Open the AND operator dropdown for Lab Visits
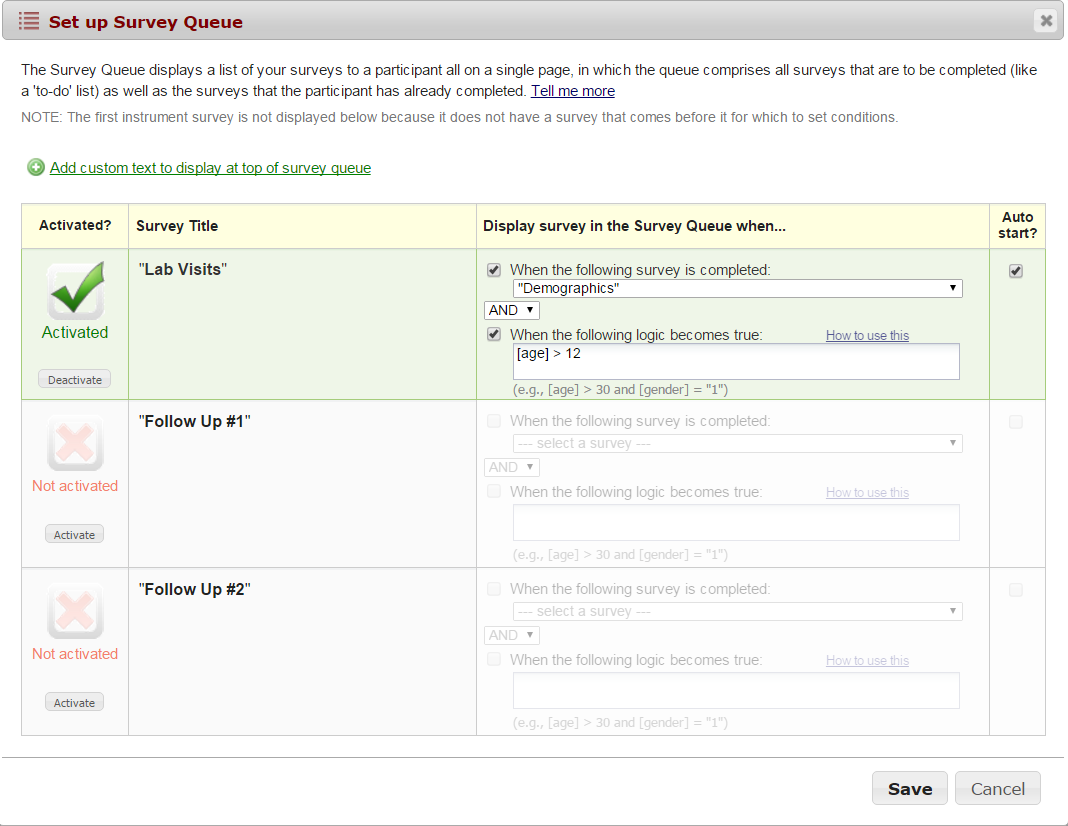1068x826 pixels. 511,310
